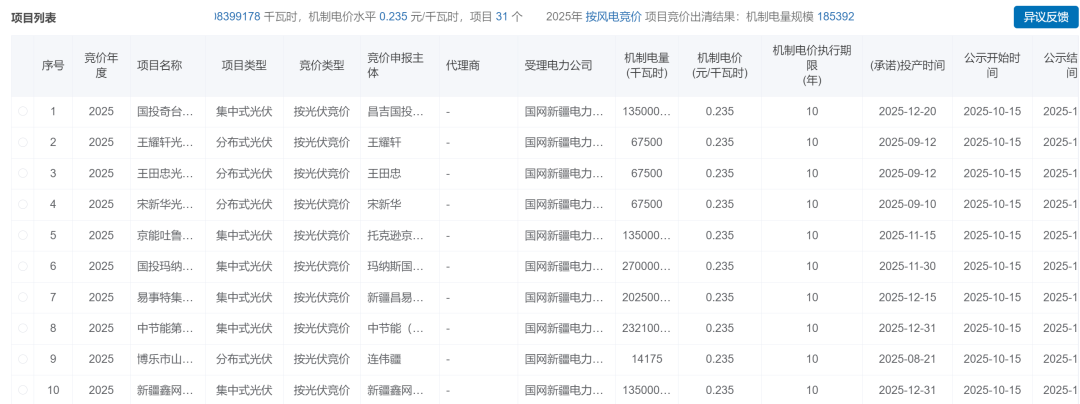1080x404 pixels.
Task: Click the 项目列表 title
Action: (x=33, y=18)
